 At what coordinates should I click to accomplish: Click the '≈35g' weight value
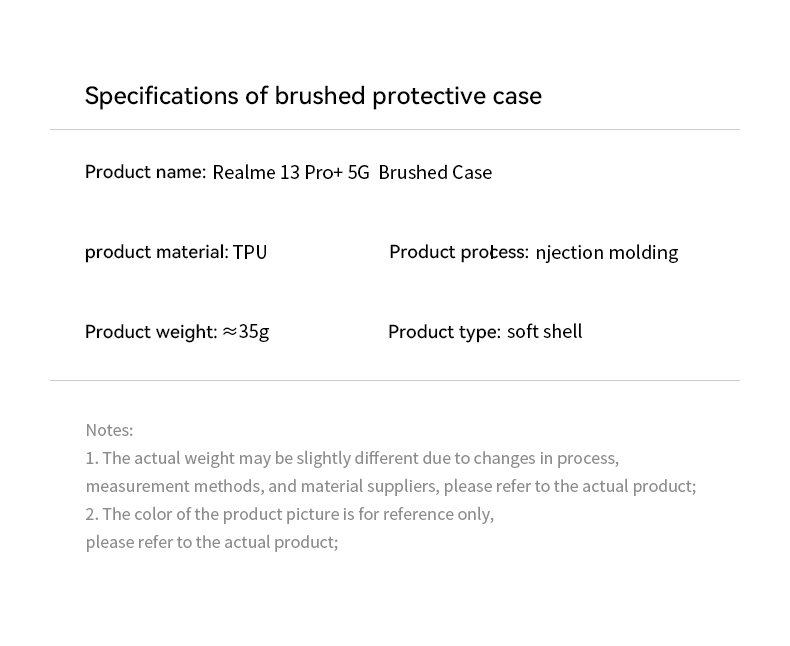246,332
